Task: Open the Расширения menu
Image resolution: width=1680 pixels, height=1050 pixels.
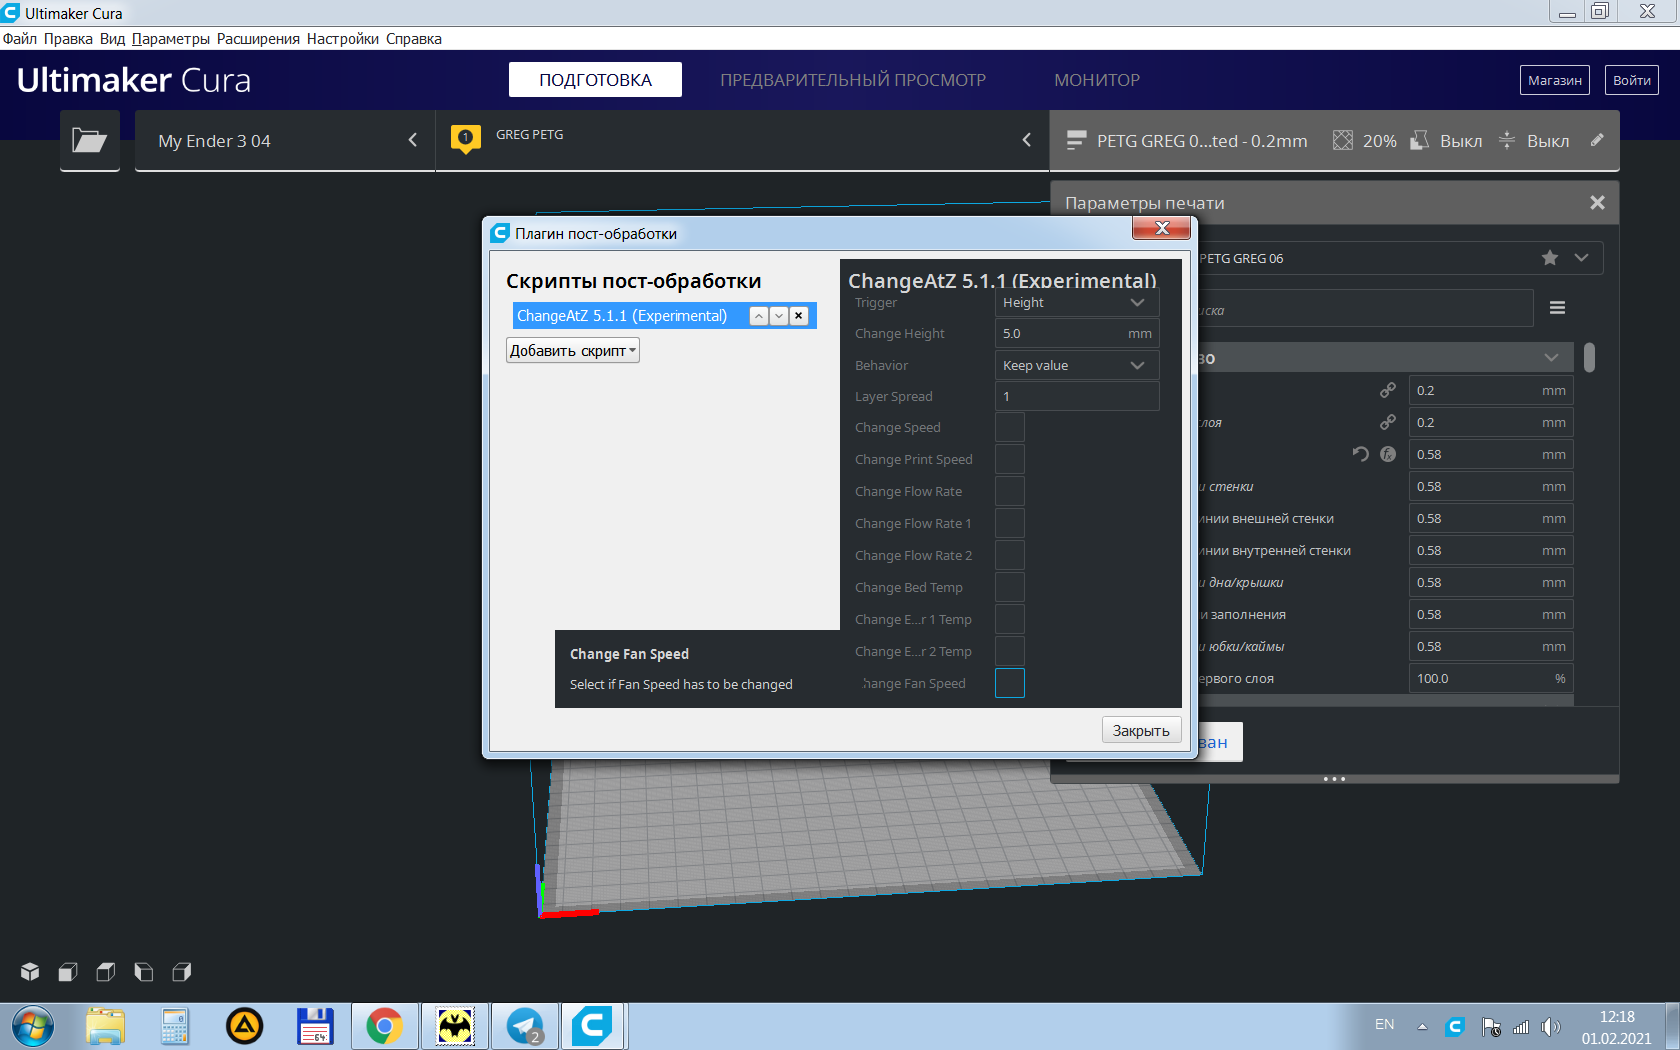Action: (258, 39)
